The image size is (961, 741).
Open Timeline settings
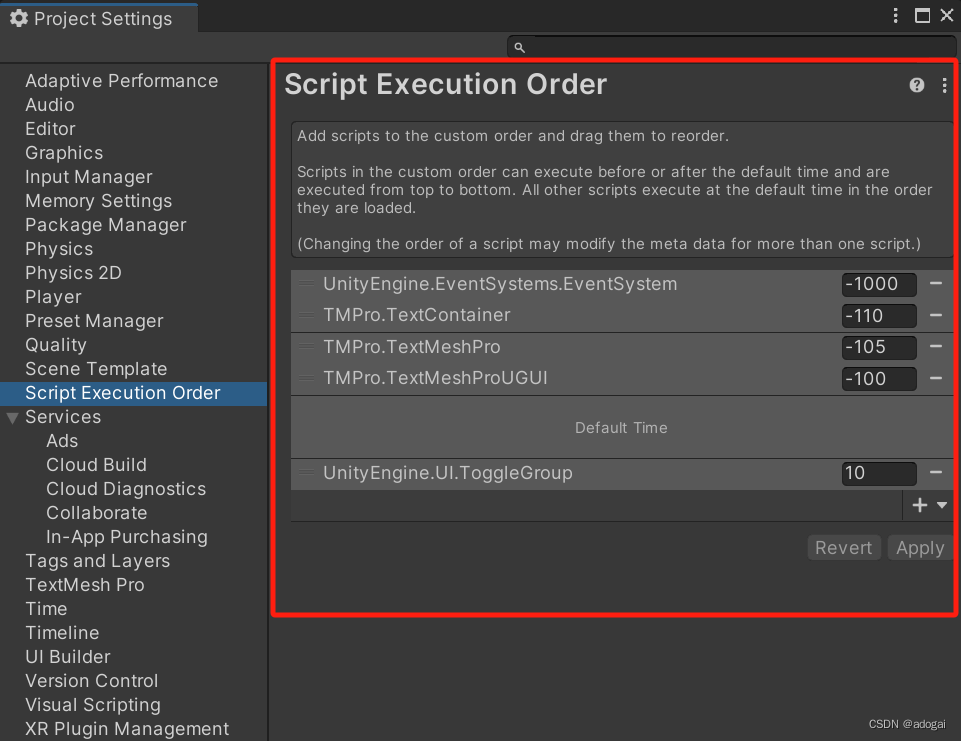(62, 633)
